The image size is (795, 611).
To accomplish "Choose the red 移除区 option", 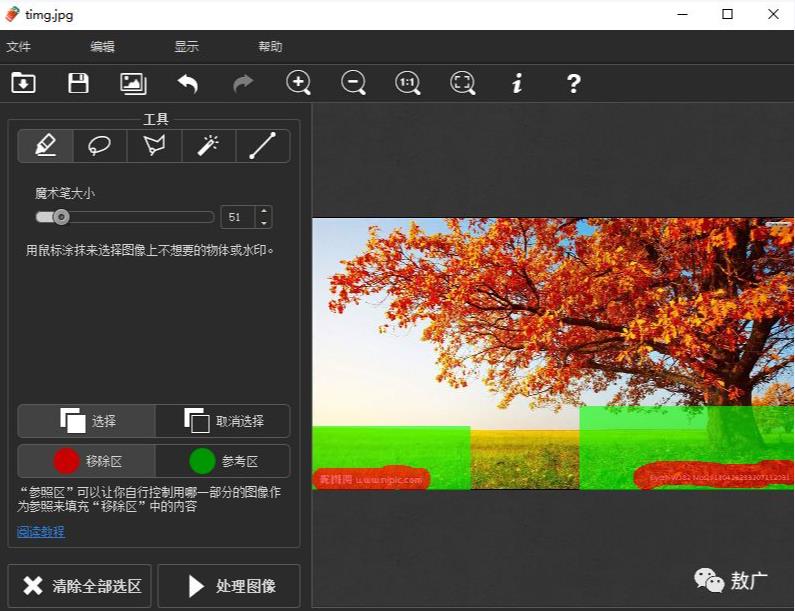I will point(87,461).
